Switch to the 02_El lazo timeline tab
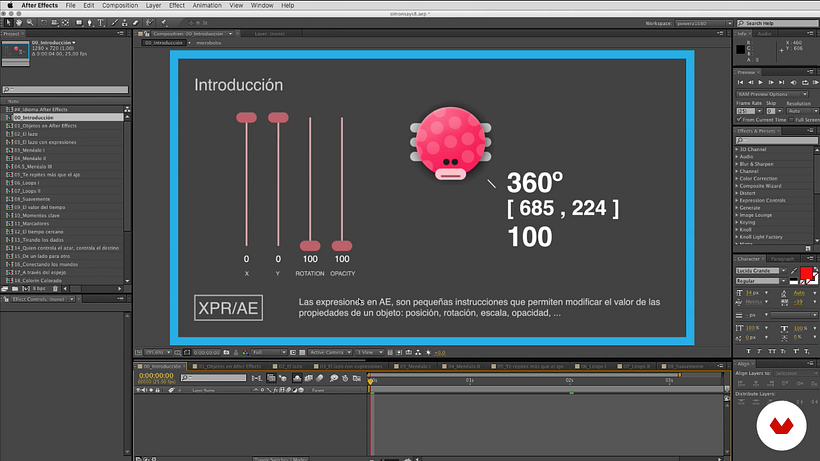 click(x=290, y=366)
